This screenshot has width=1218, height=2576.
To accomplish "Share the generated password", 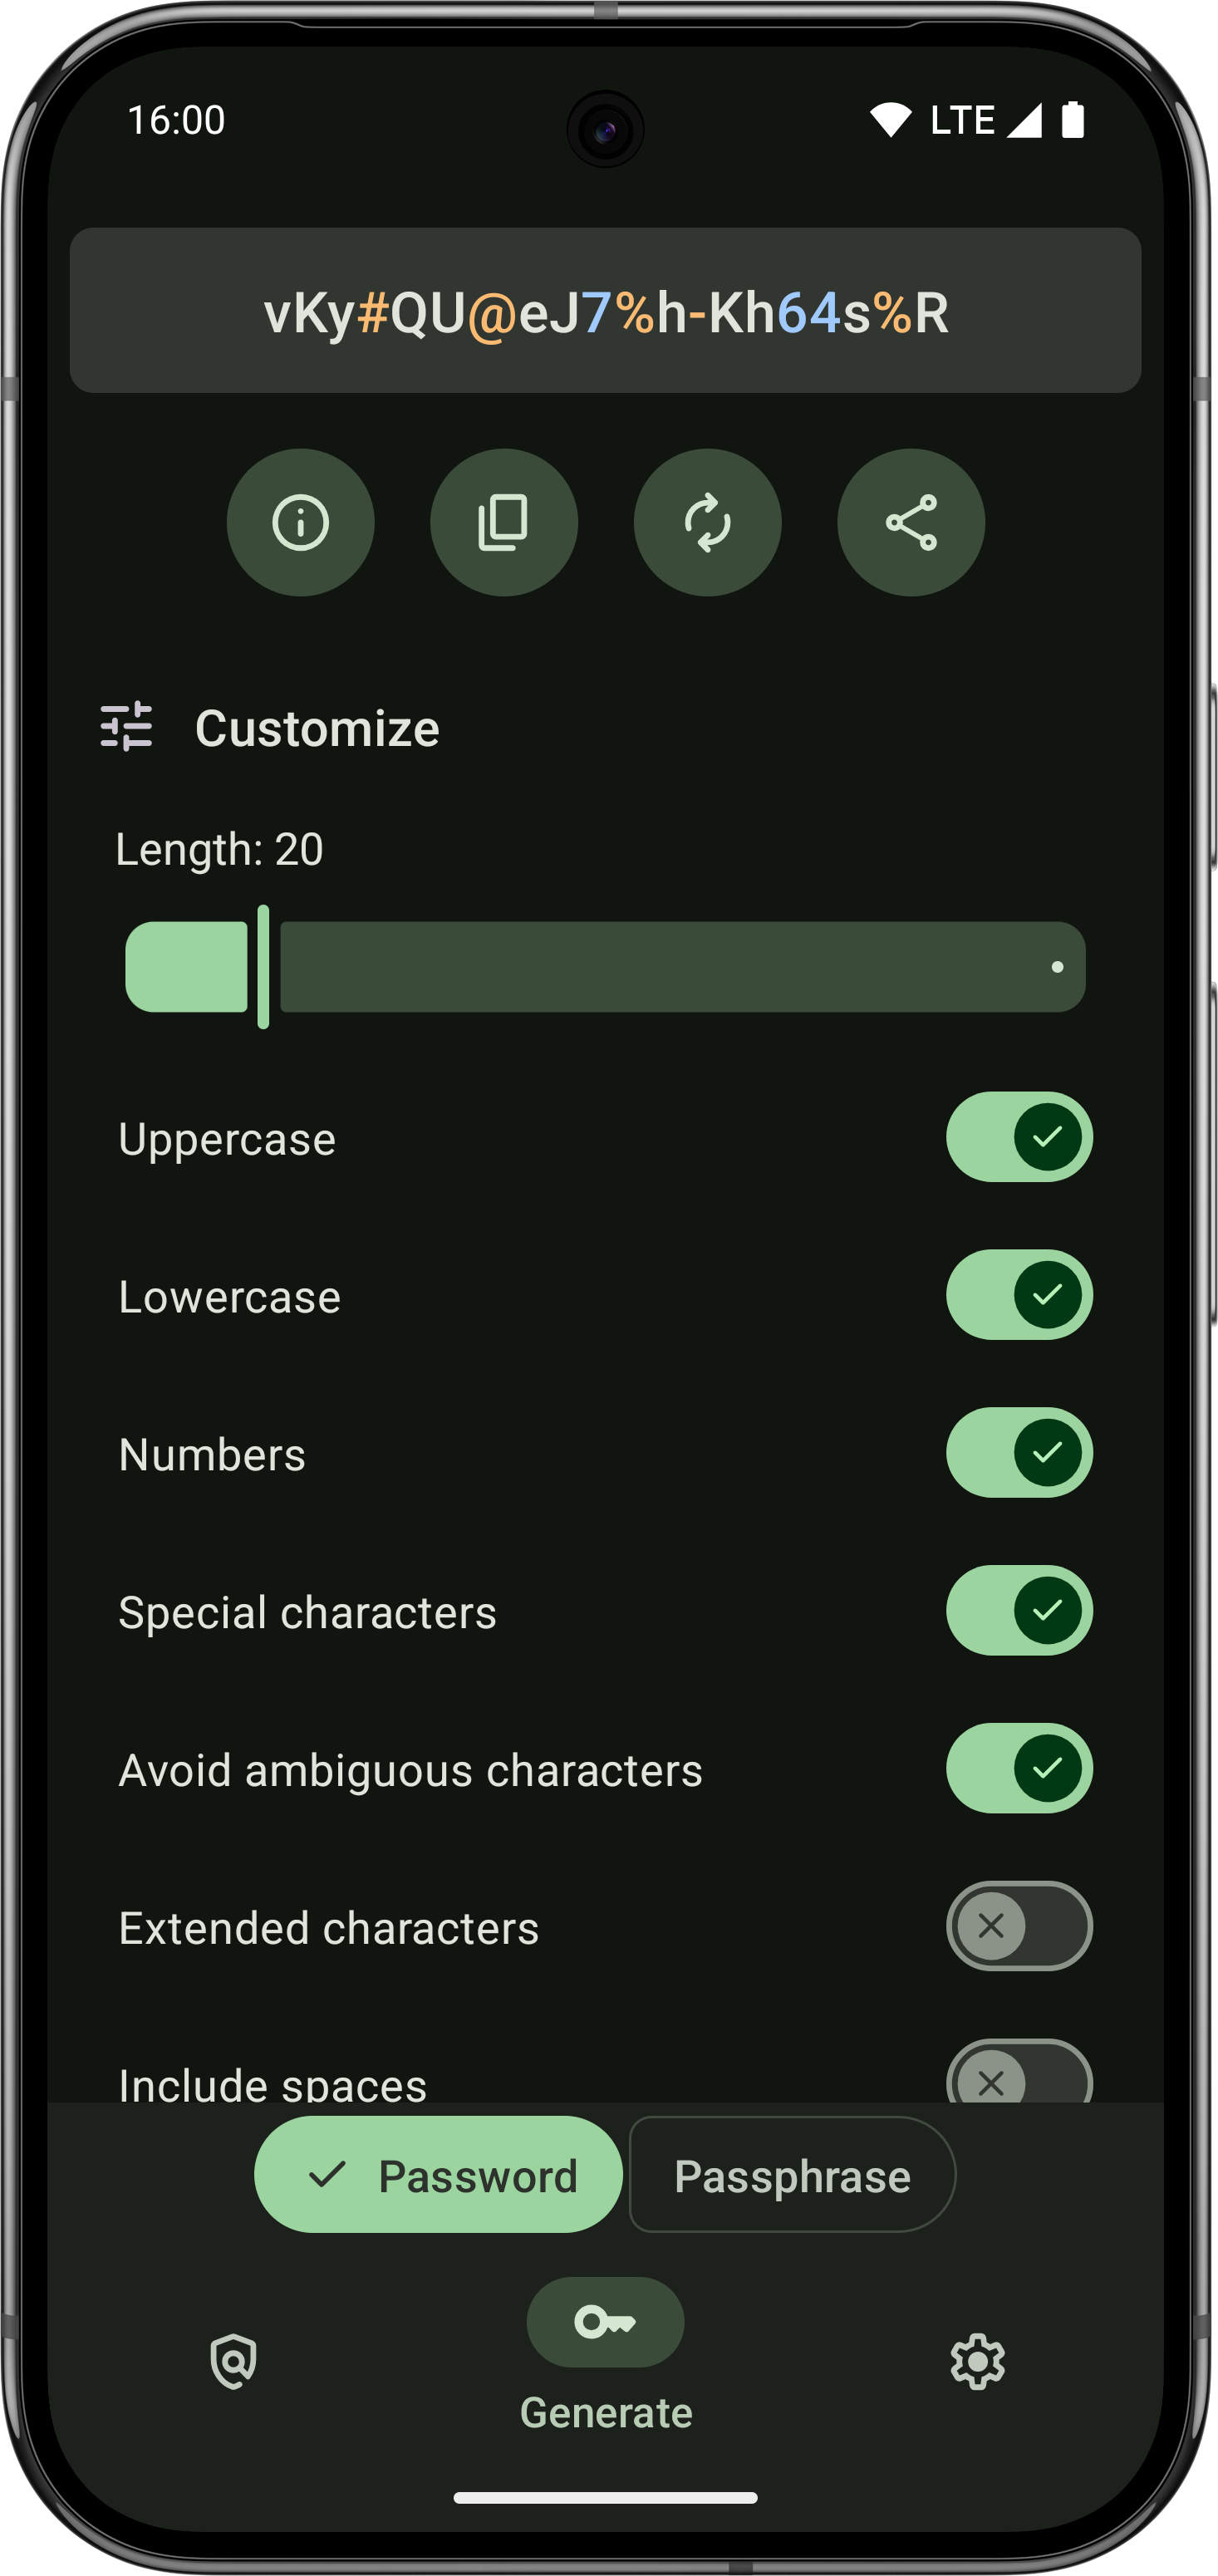I will pyautogui.click(x=911, y=522).
